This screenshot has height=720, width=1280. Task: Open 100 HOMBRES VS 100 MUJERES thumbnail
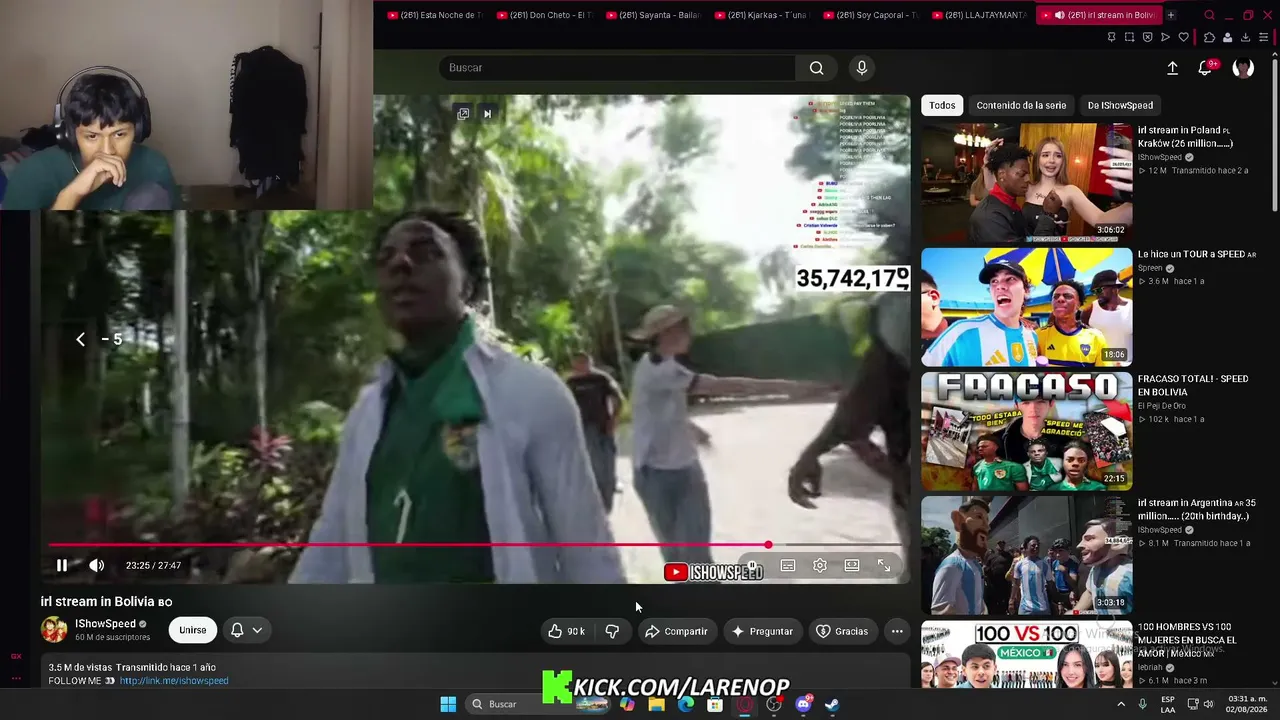click(x=1026, y=654)
